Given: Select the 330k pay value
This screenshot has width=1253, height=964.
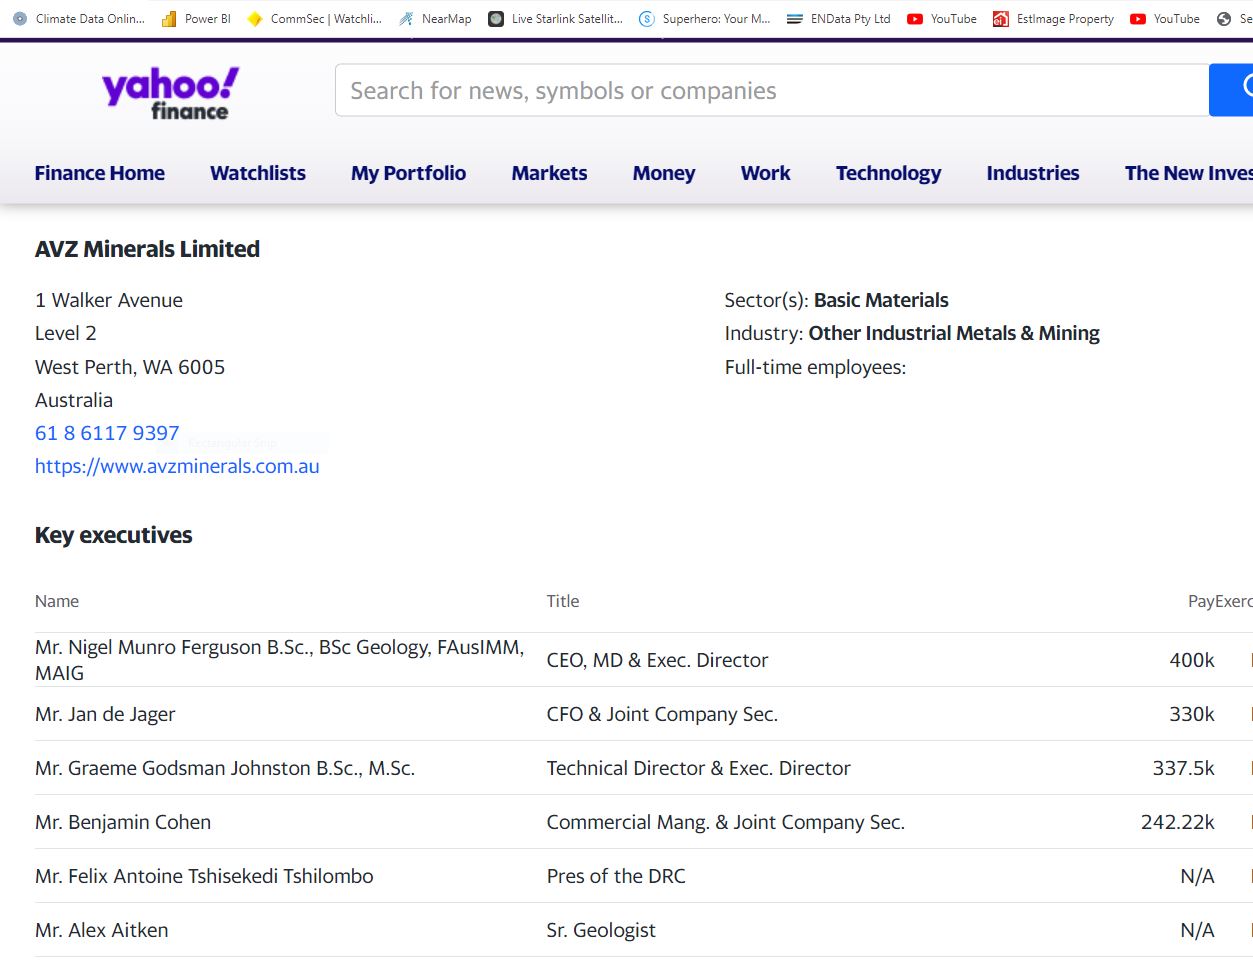Looking at the screenshot, I should point(1192,714).
